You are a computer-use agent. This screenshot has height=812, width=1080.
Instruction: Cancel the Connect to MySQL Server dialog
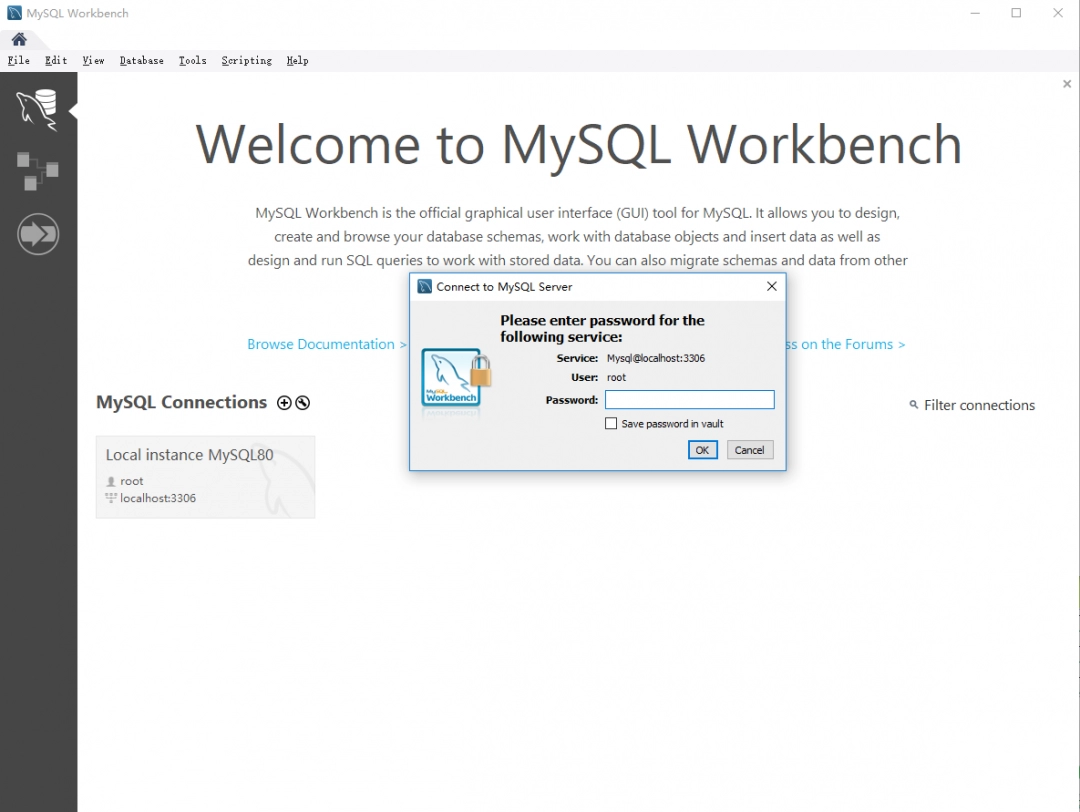[749, 450]
